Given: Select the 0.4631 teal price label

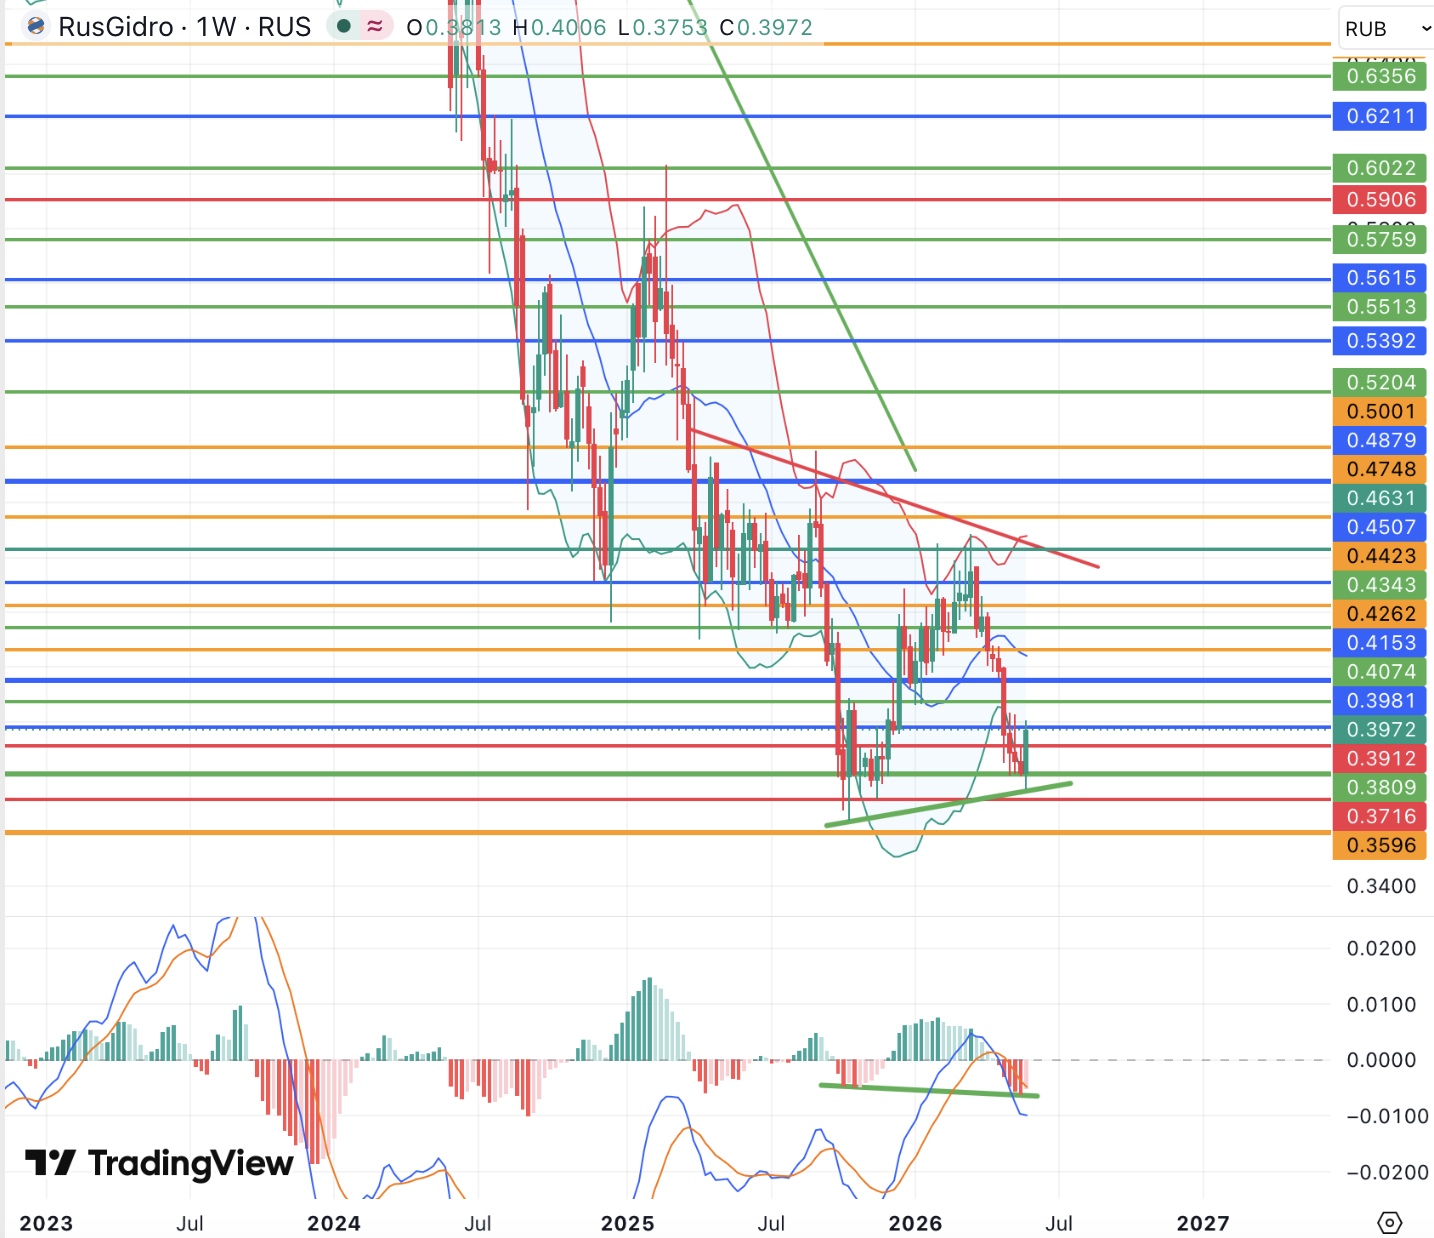Looking at the screenshot, I should pyautogui.click(x=1381, y=498).
